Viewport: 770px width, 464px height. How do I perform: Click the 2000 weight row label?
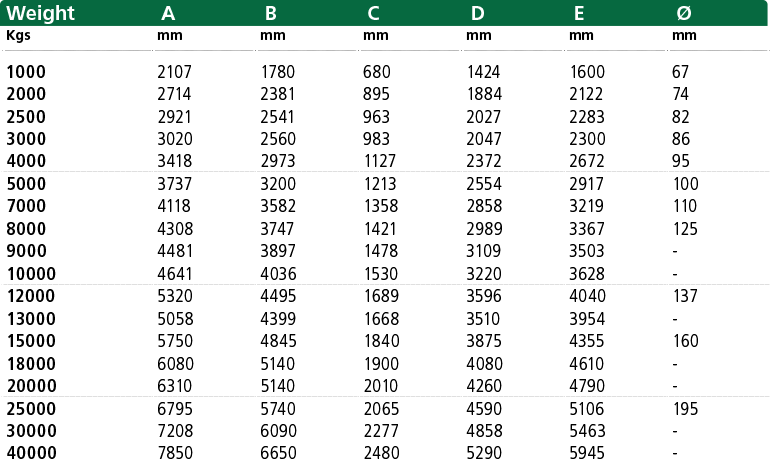(26, 94)
